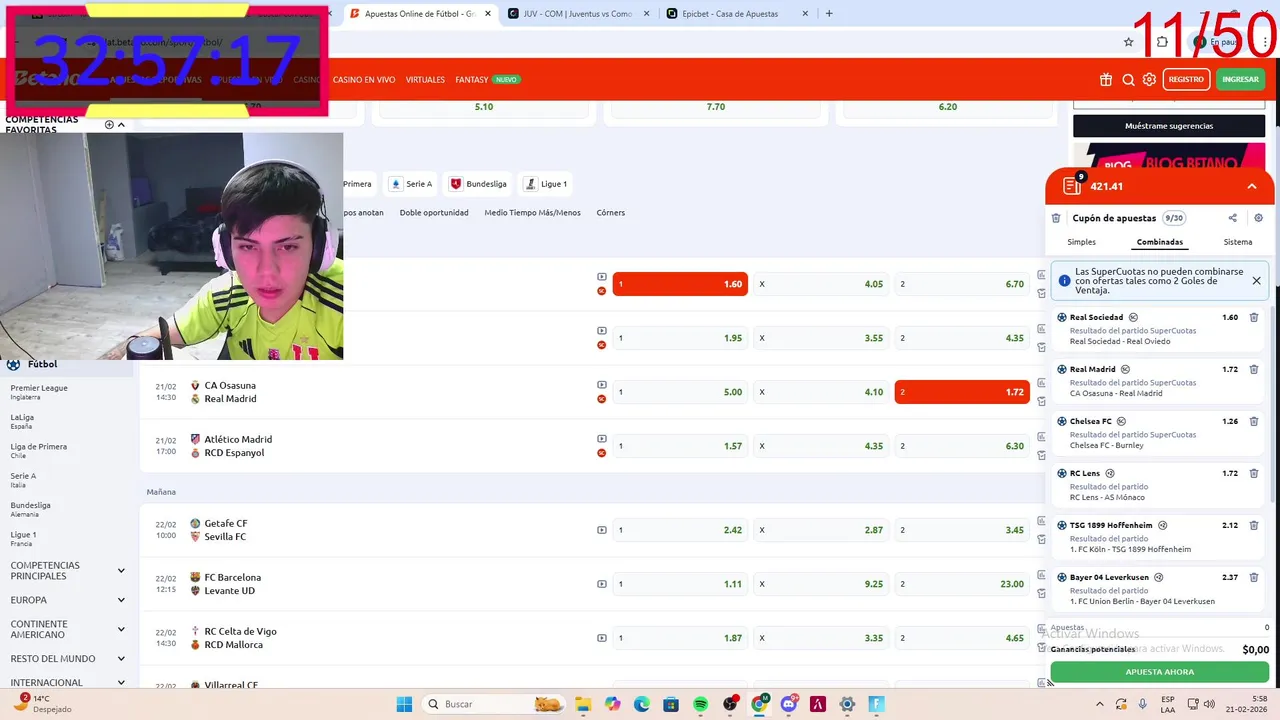Open stream icon for Getafe CF match

click(602, 530)
